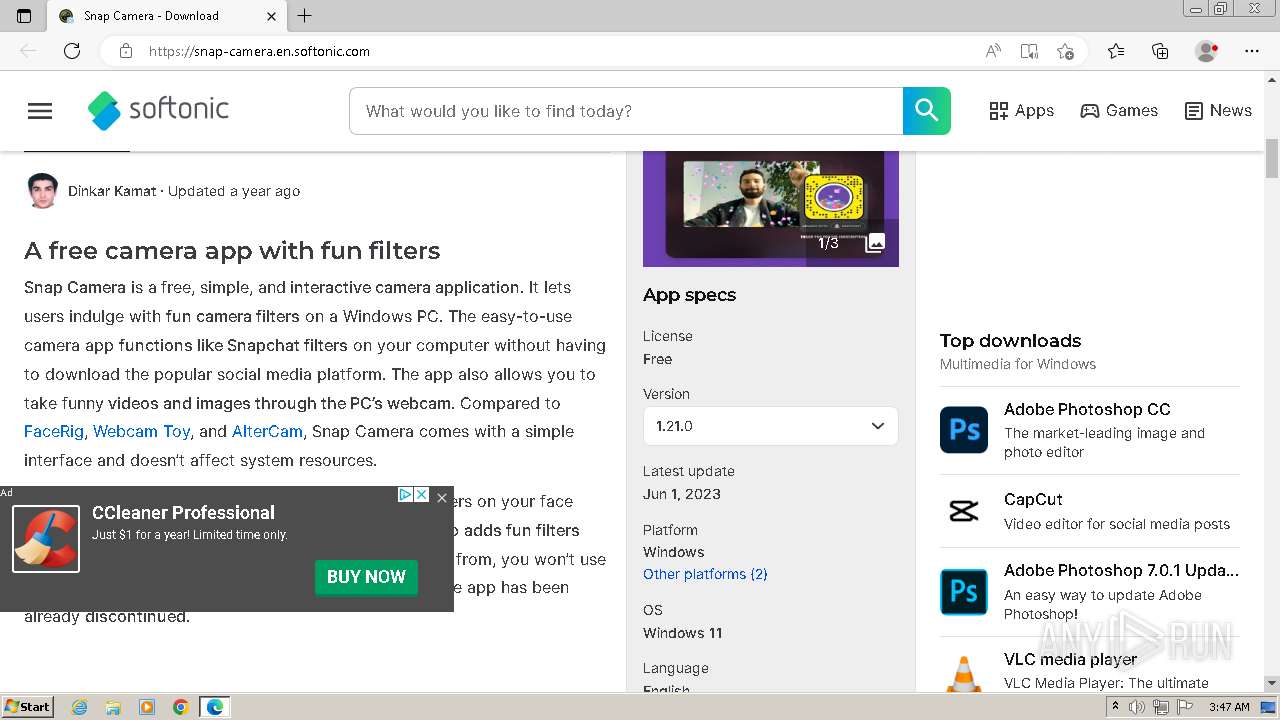1280x720 pixels.
Task: View site information lock icon
Action: 126,51
